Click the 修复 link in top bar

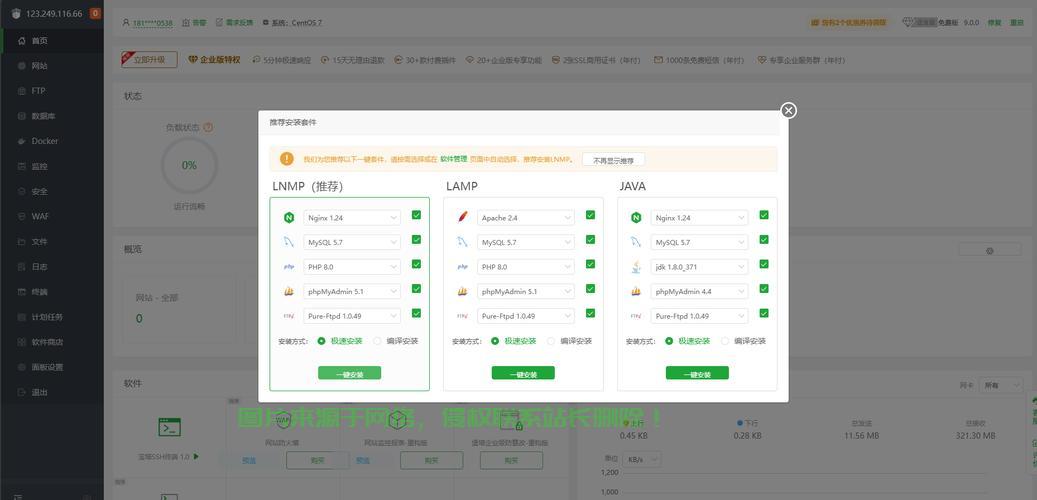(995, 22)
